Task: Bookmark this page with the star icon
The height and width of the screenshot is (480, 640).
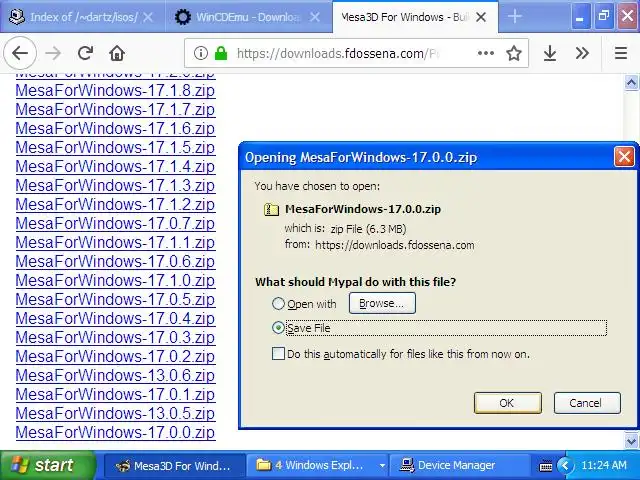Action: pyautogui.click(x=514, y=53)
